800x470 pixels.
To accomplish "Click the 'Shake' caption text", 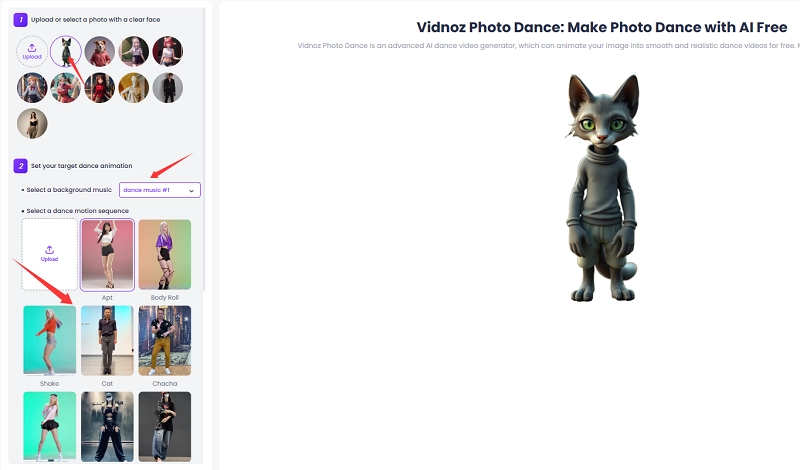I will (49, 384).
